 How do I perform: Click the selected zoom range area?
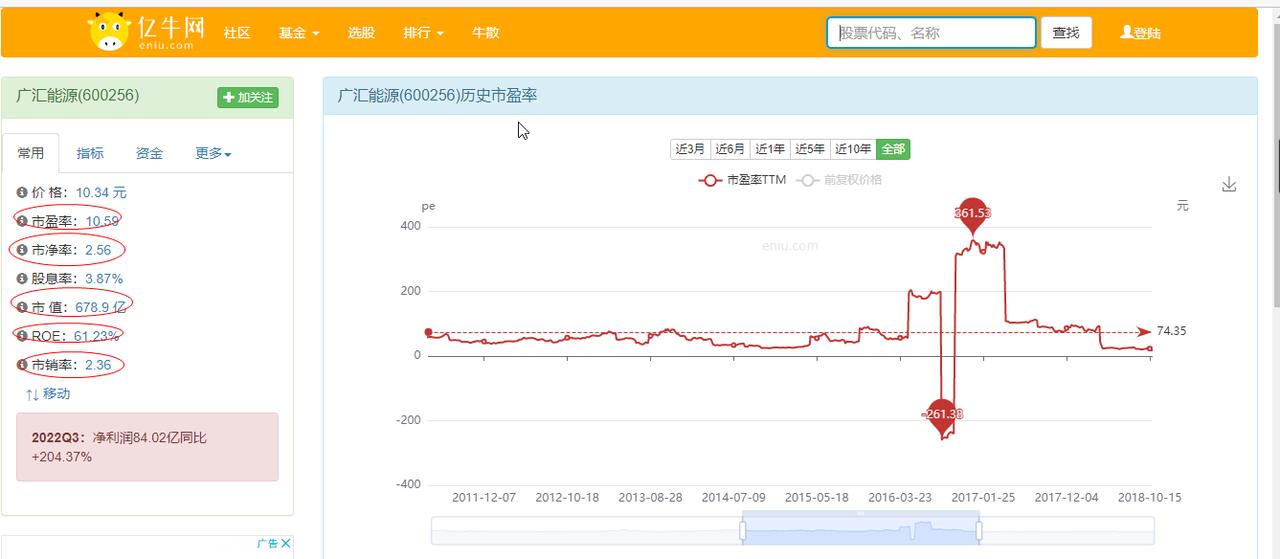861,531
